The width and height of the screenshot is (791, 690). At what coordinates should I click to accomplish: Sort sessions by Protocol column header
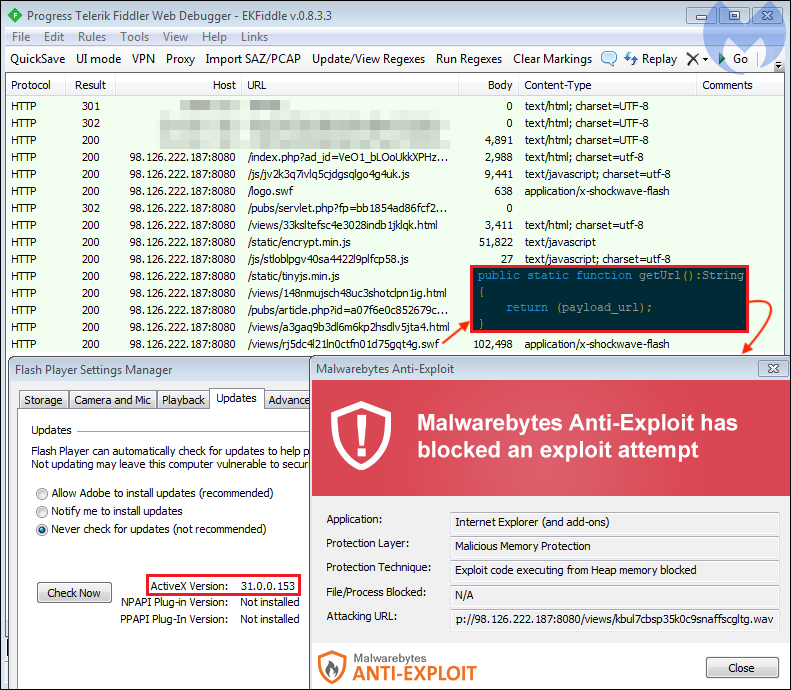click(x=36, y=85)
